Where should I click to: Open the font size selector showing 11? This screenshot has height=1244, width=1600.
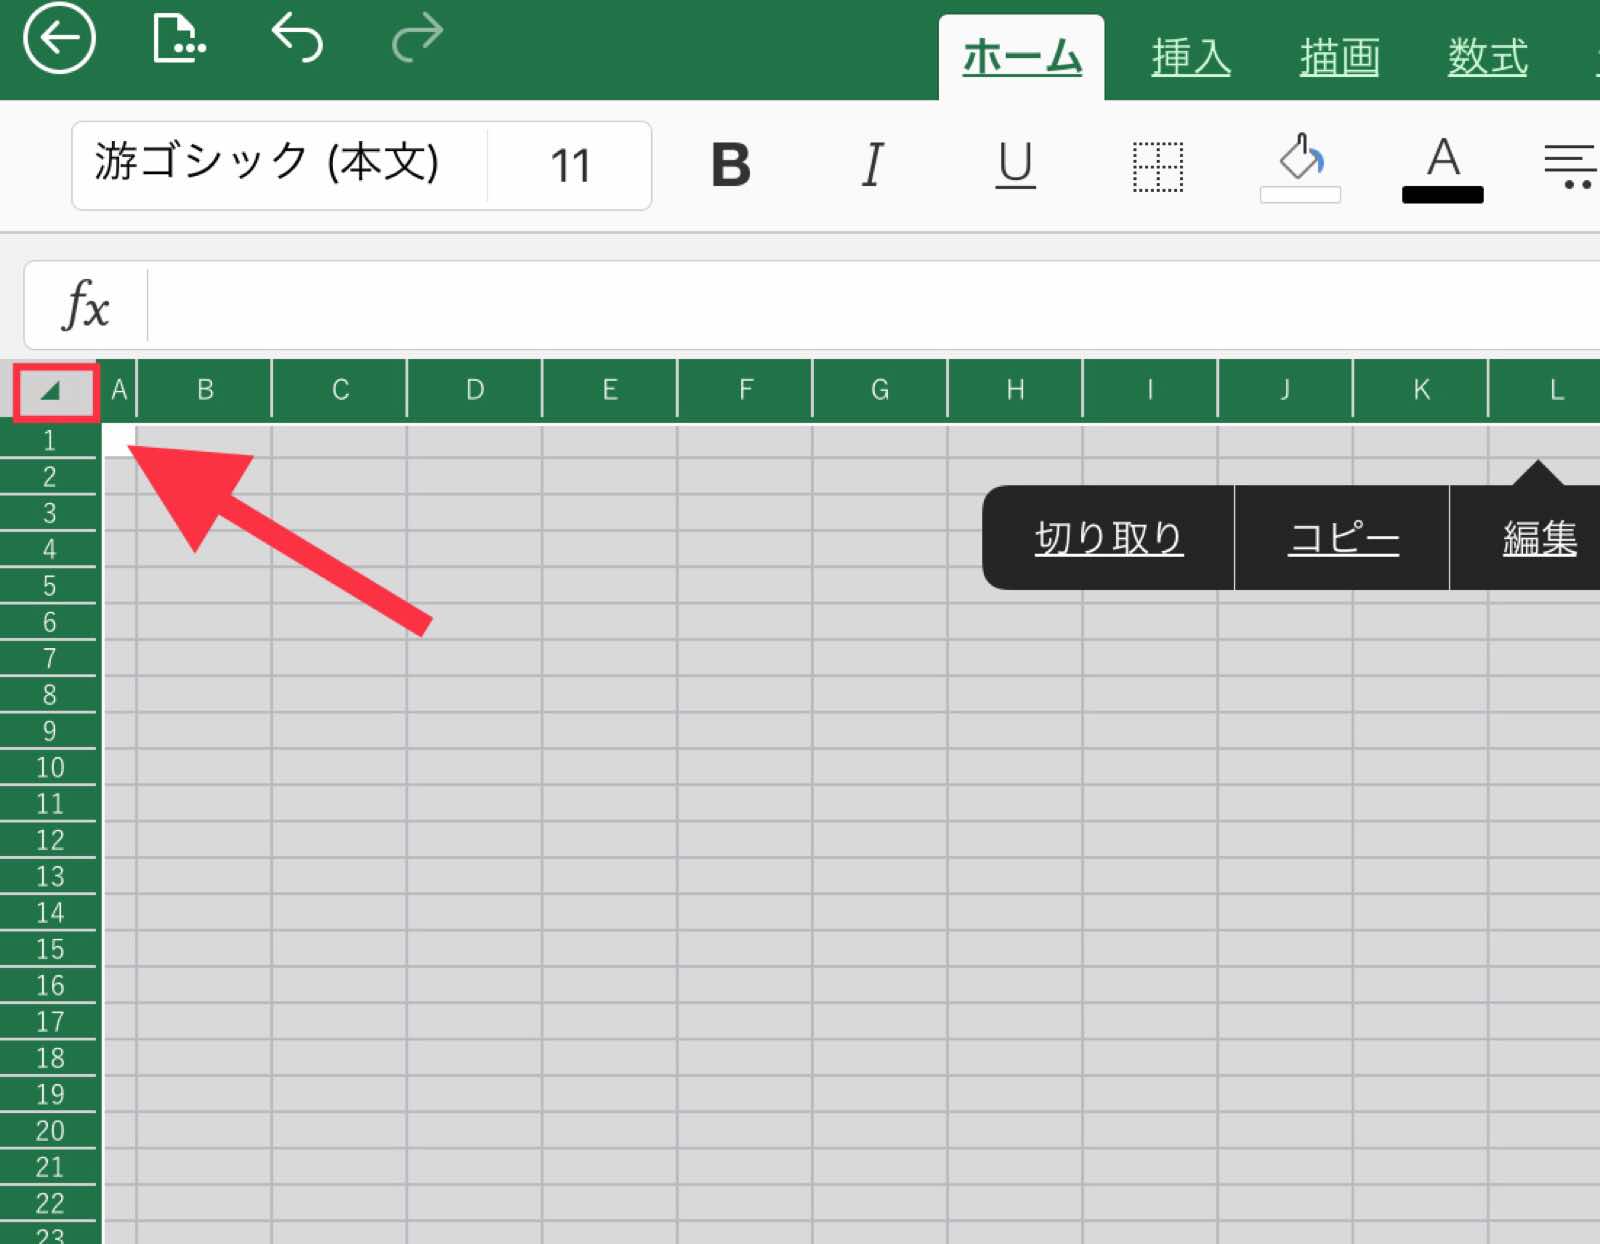point(570,166)
